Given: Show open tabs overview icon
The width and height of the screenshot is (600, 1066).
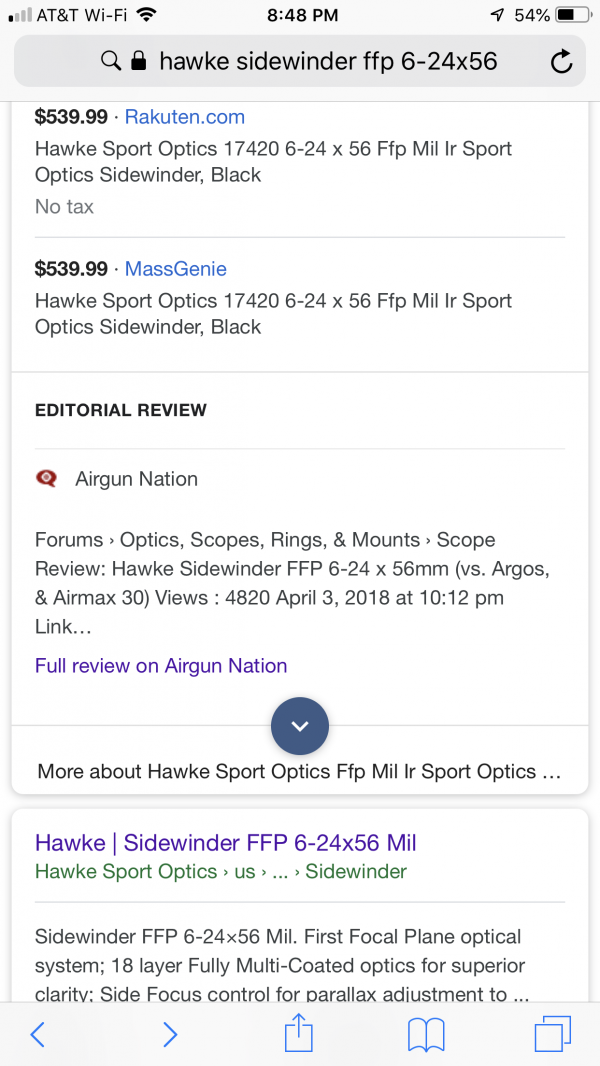Looking at the screenshot, I should (x=552, y=1034).
